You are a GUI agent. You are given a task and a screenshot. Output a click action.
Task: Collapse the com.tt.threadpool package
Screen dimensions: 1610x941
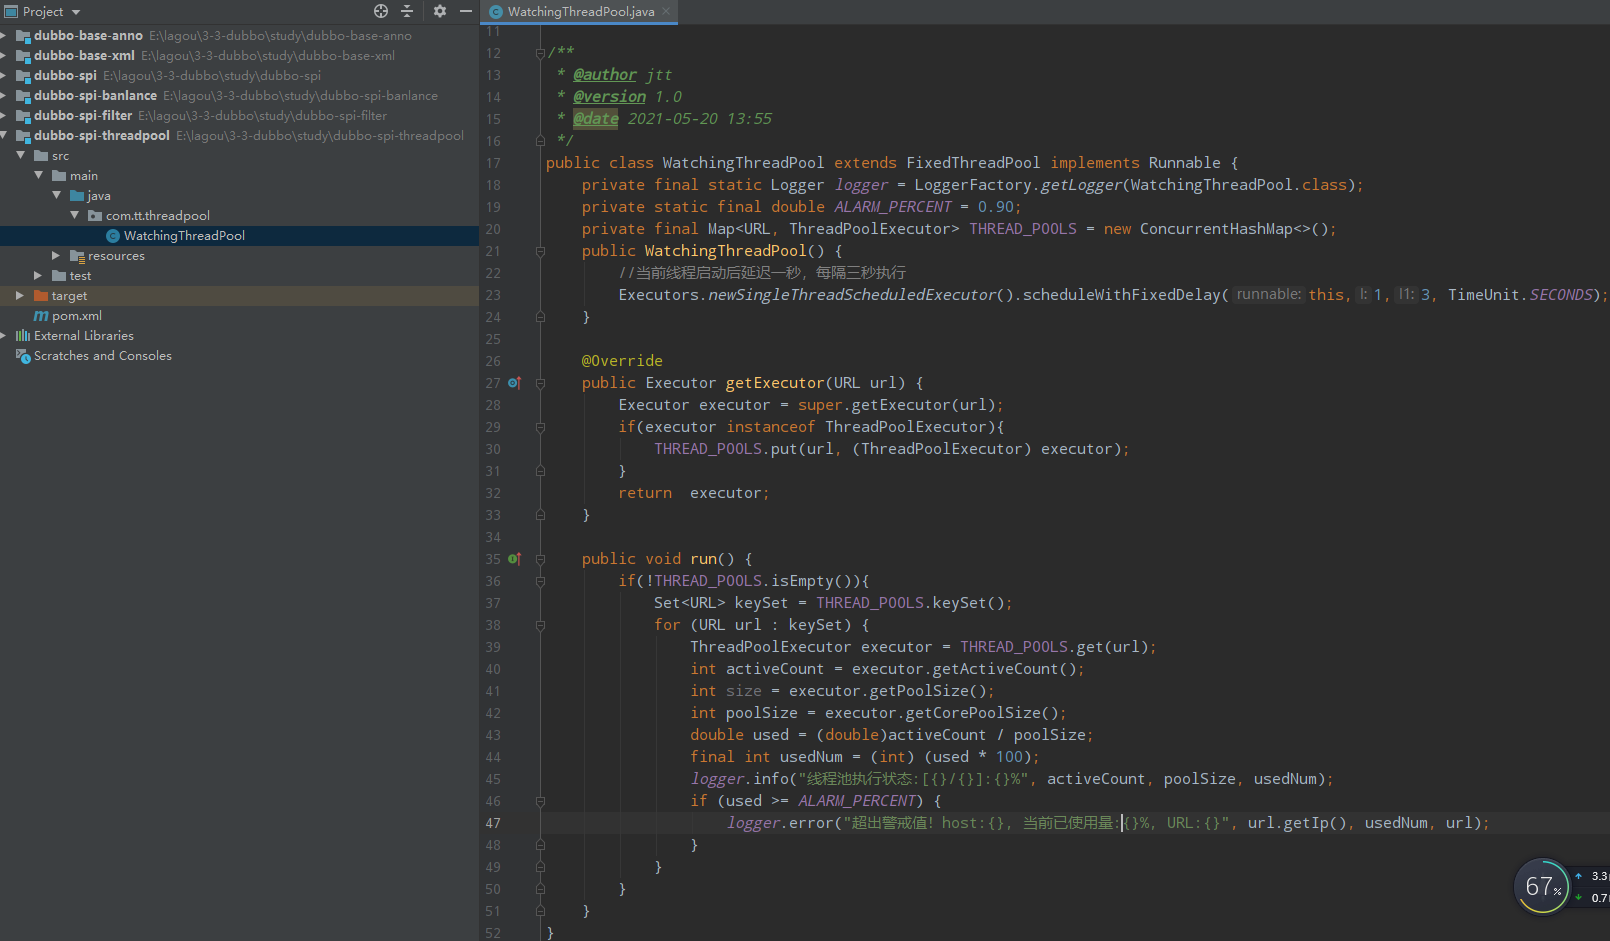(75, 216)
